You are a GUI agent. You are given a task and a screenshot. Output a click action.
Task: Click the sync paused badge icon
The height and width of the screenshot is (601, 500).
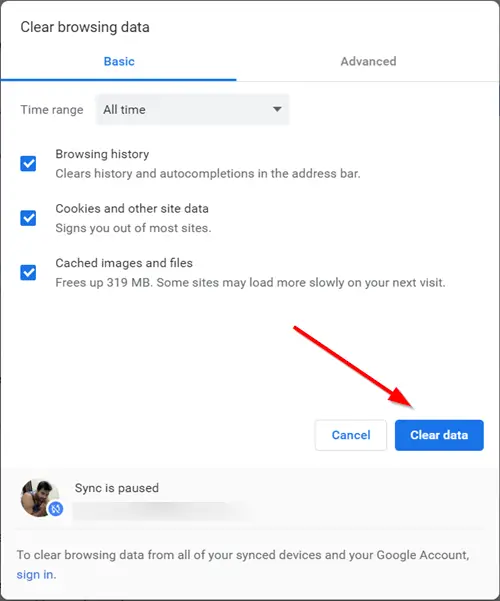pos(56,509)
